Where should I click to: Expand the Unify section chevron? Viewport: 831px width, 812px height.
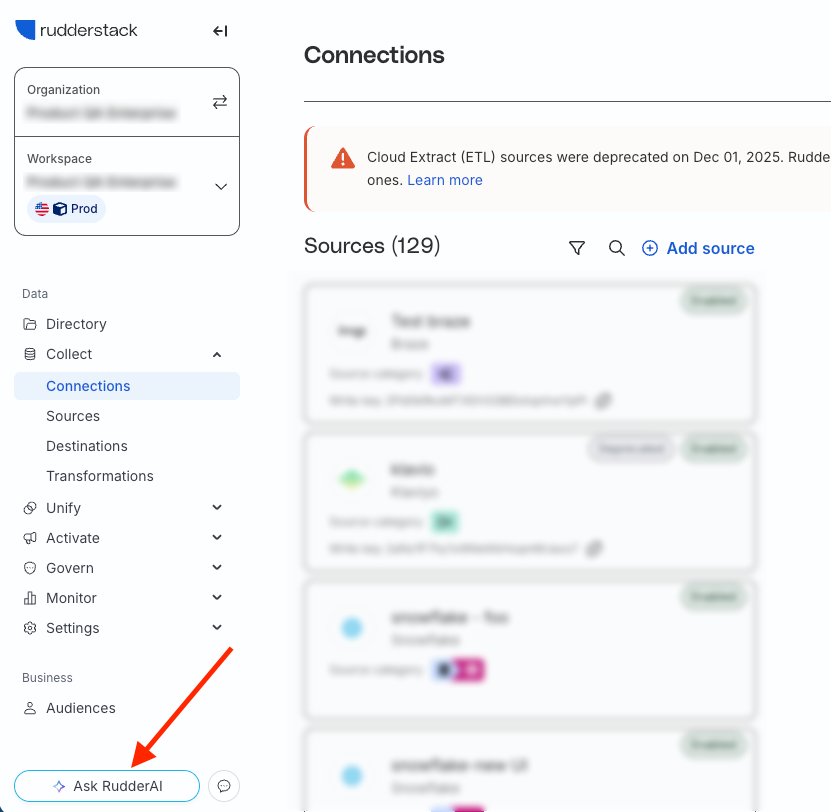point(217,507)
